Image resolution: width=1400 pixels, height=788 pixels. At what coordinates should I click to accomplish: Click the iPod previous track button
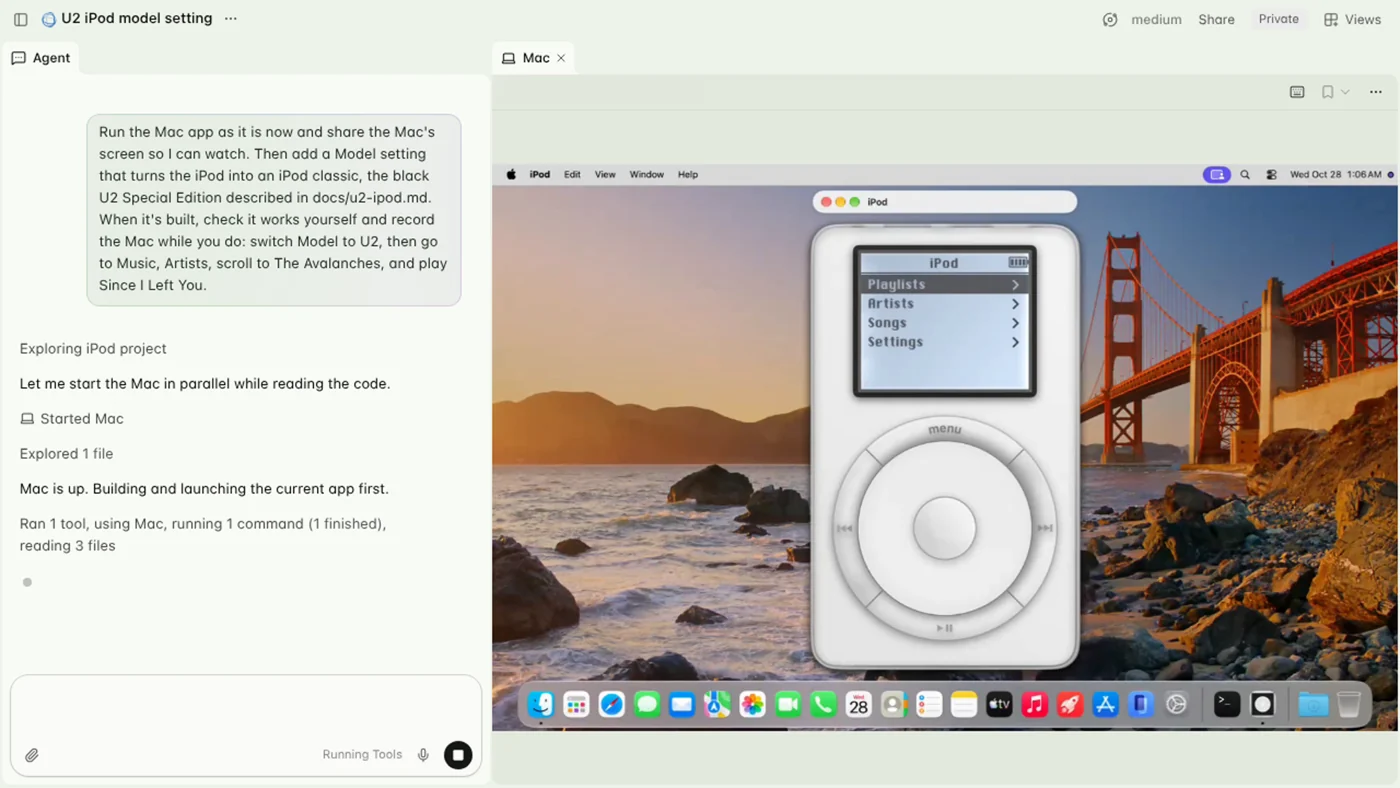pos(844,528)
